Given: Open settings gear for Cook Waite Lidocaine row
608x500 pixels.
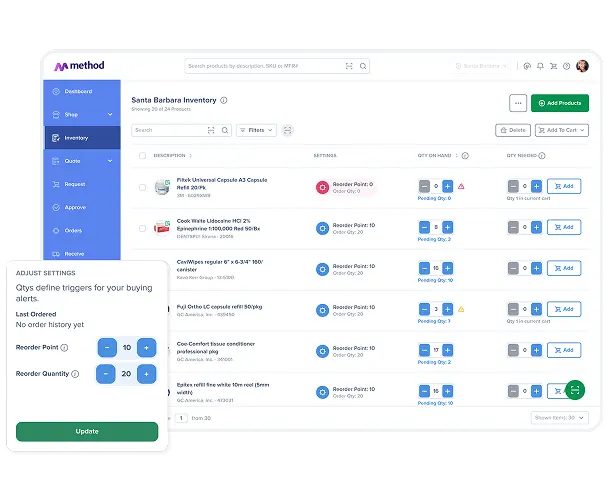Looking at the screenshot, I should [322, 228].
